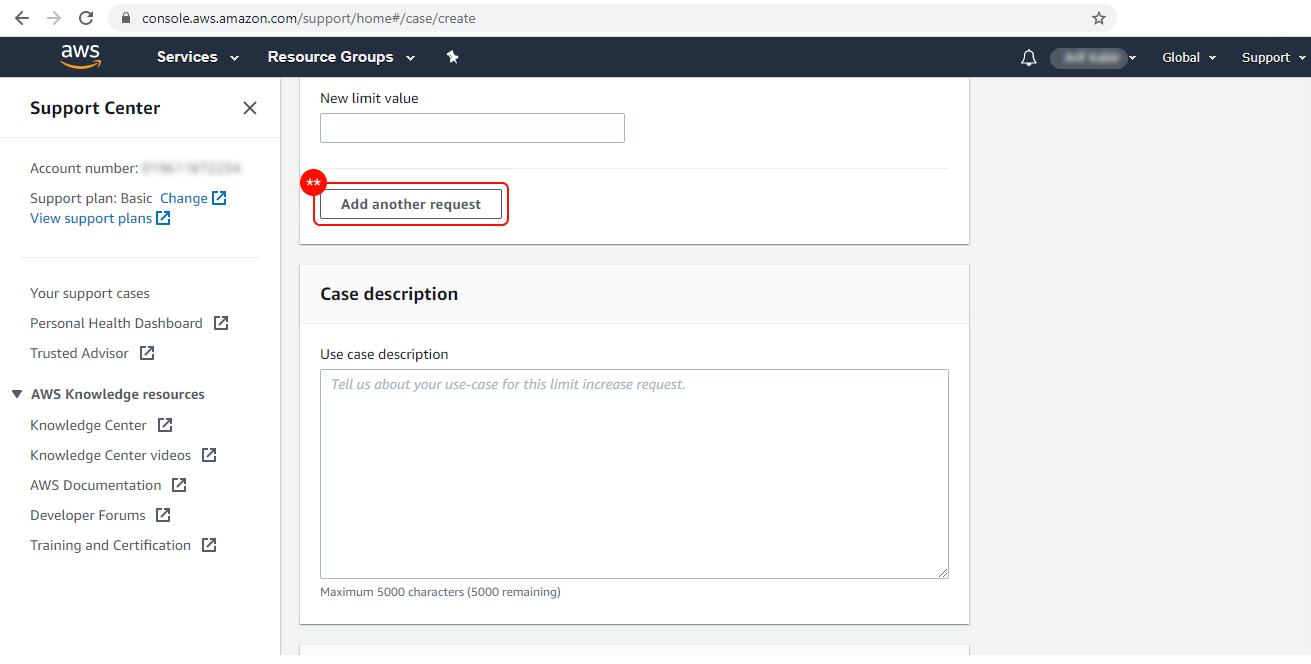The image size is (1311, 664).
Task: Click inside the Use case description textarea
Action: click(x=634, y=473)
